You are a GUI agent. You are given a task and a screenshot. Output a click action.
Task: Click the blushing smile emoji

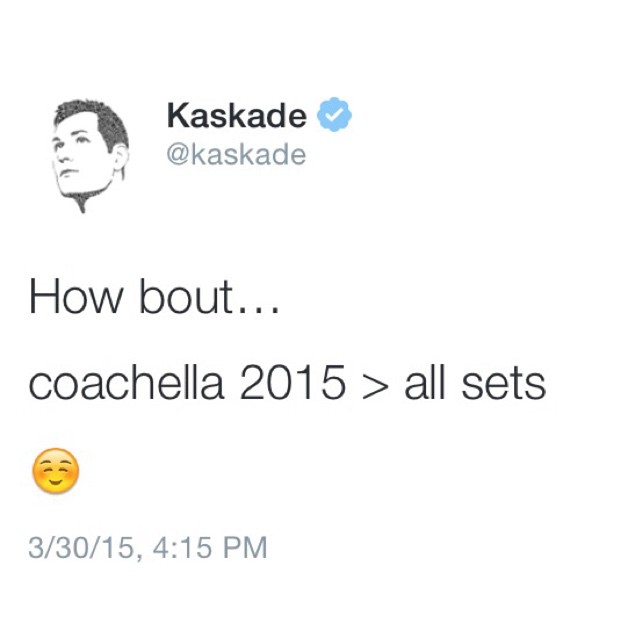point(56,471)
